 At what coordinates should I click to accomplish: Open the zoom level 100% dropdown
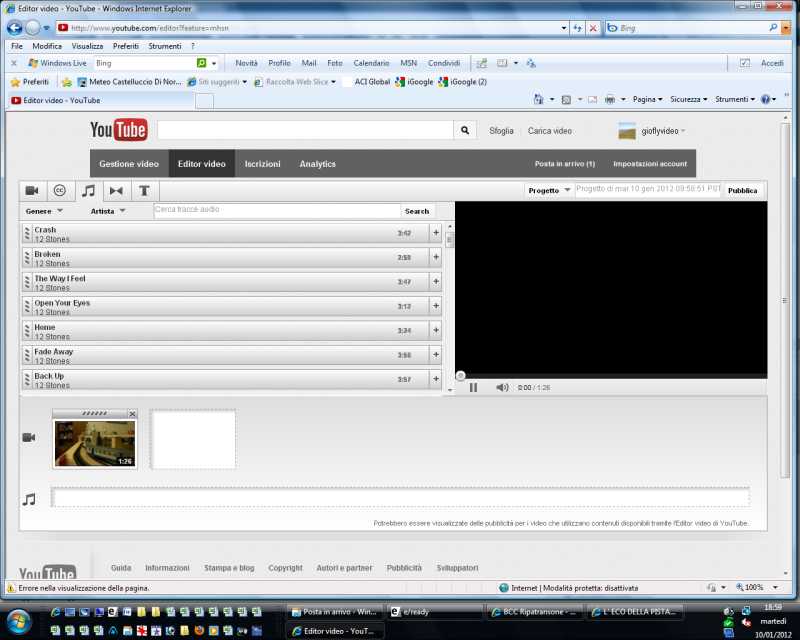[x=776, y=588]
